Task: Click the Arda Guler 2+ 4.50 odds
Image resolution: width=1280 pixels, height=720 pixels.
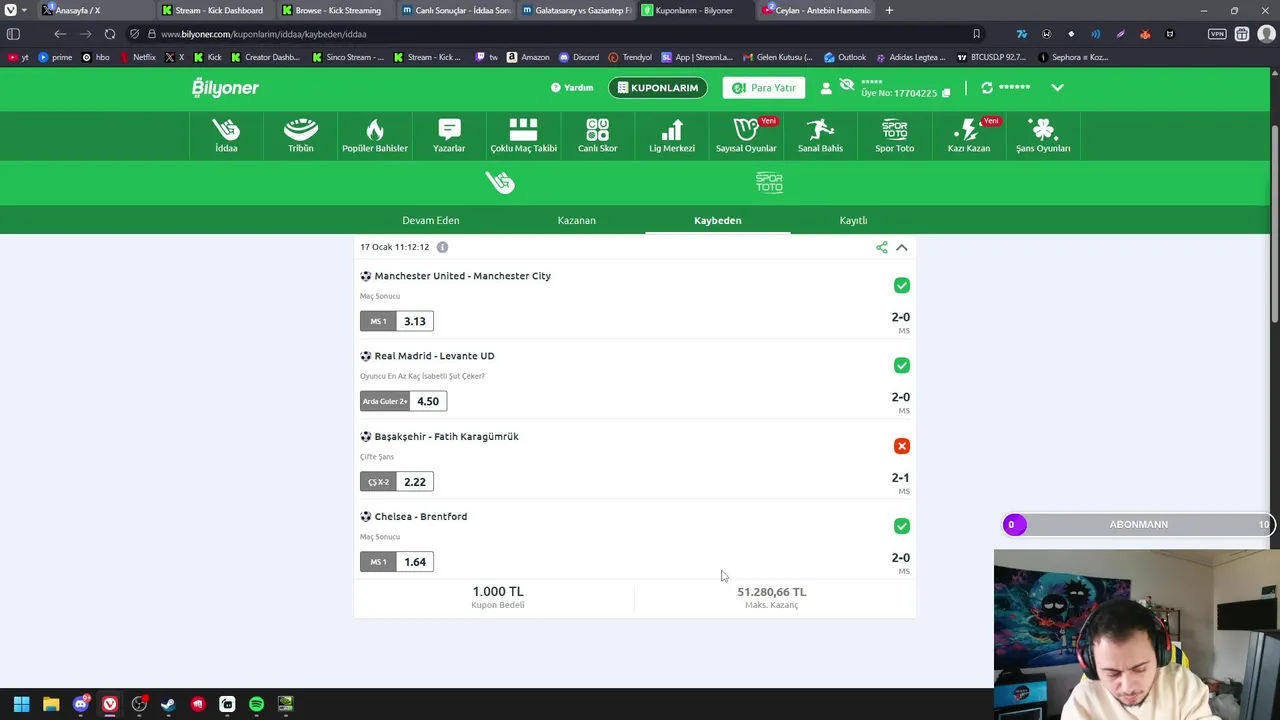Action: coord(403,401)
